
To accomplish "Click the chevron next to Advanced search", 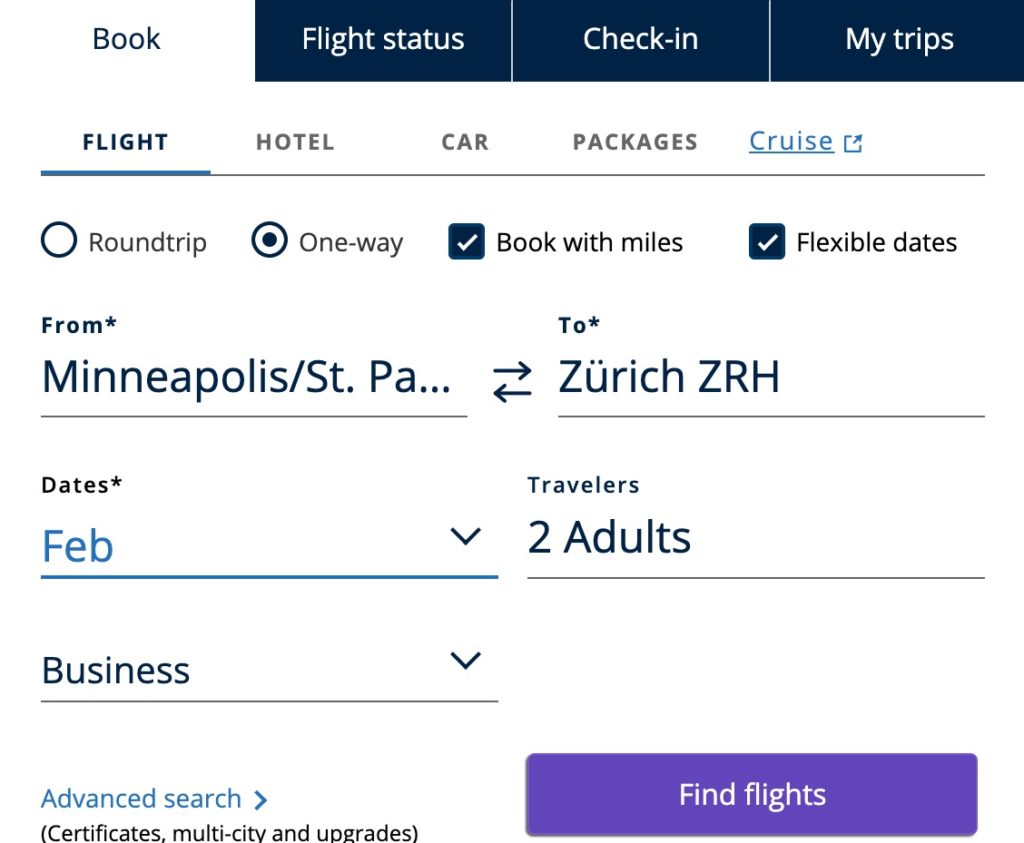I will tap(260, 799).
